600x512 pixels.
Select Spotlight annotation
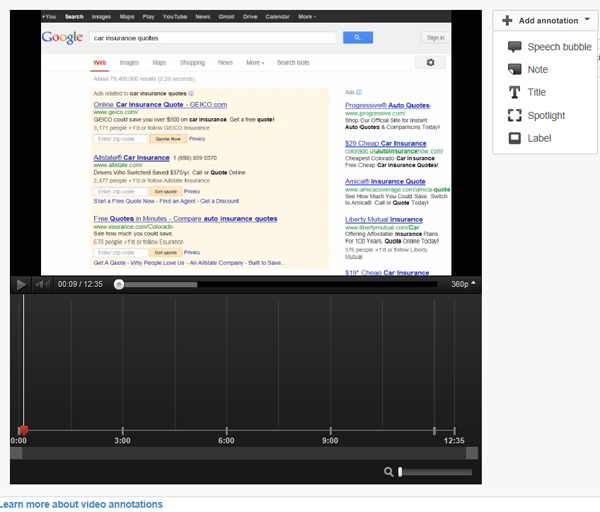point(536,115)
